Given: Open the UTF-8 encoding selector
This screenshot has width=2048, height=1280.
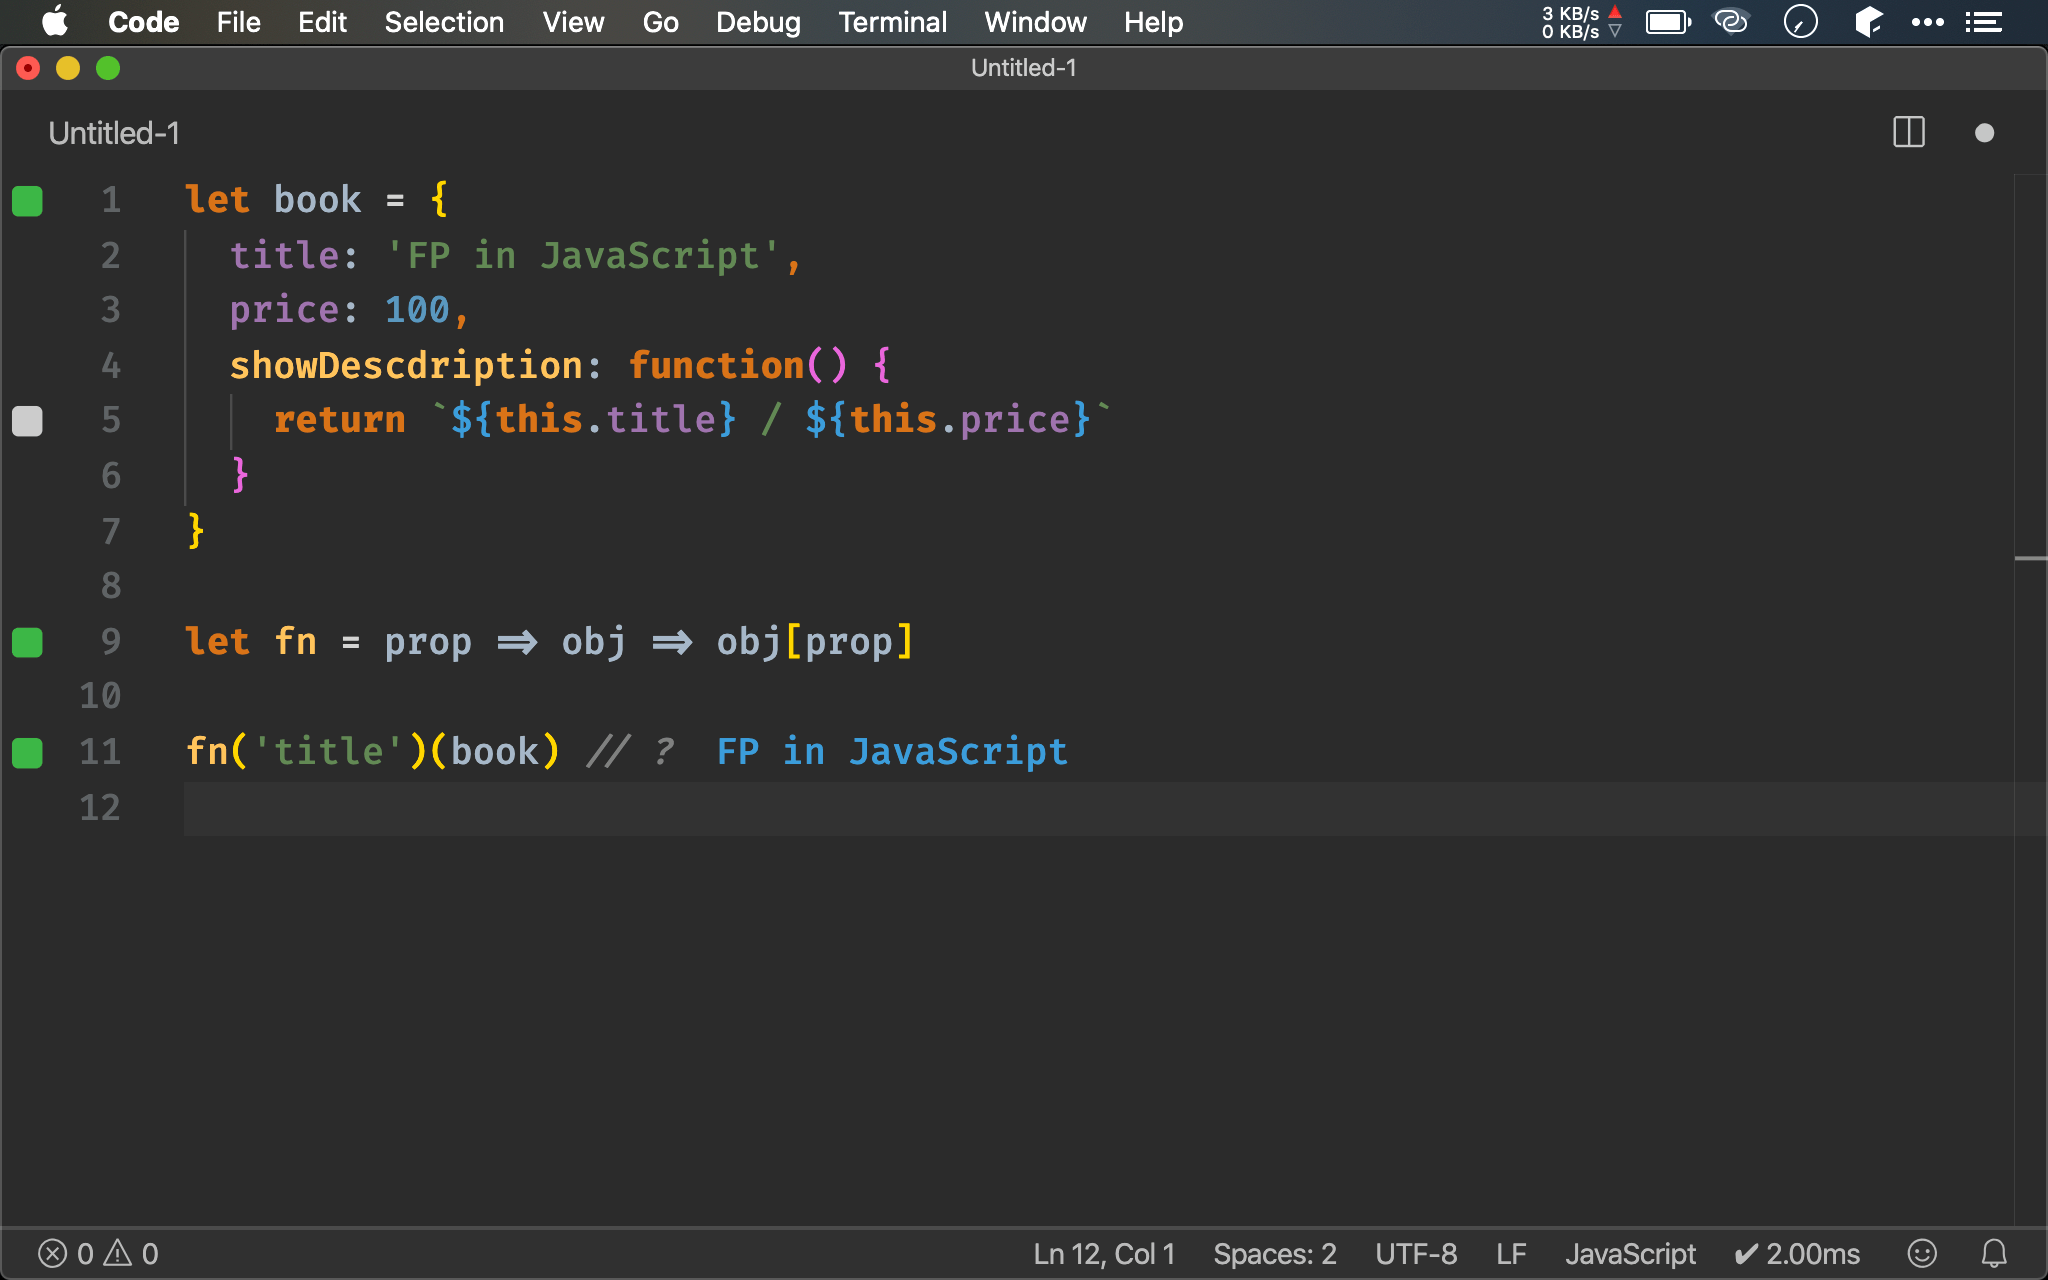Looking at the screenshot, I should pyautogui.click(x=1415, y=1253).
